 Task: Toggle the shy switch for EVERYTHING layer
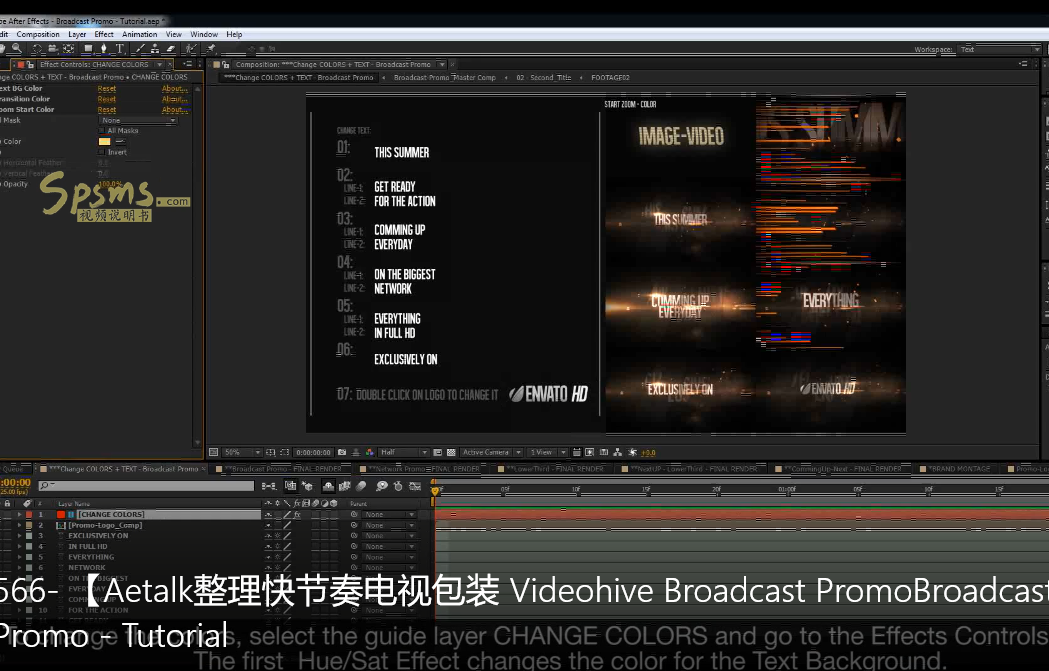[268, 557]
